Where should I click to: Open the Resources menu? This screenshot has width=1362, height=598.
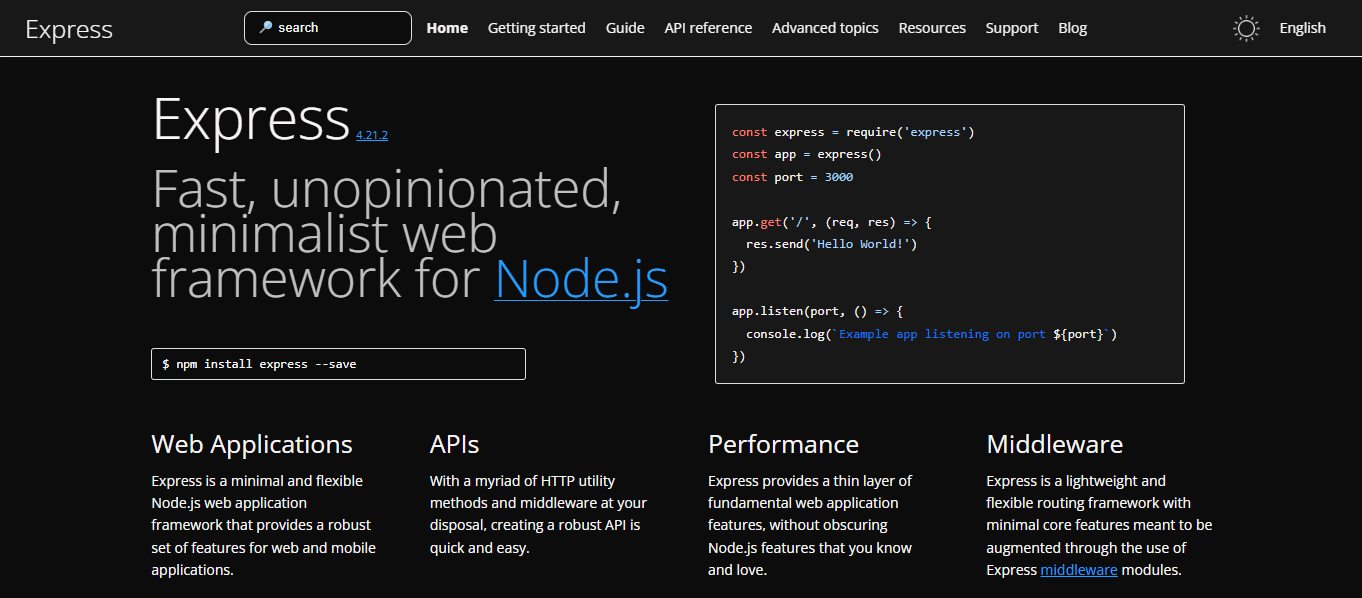click(932, 28)
